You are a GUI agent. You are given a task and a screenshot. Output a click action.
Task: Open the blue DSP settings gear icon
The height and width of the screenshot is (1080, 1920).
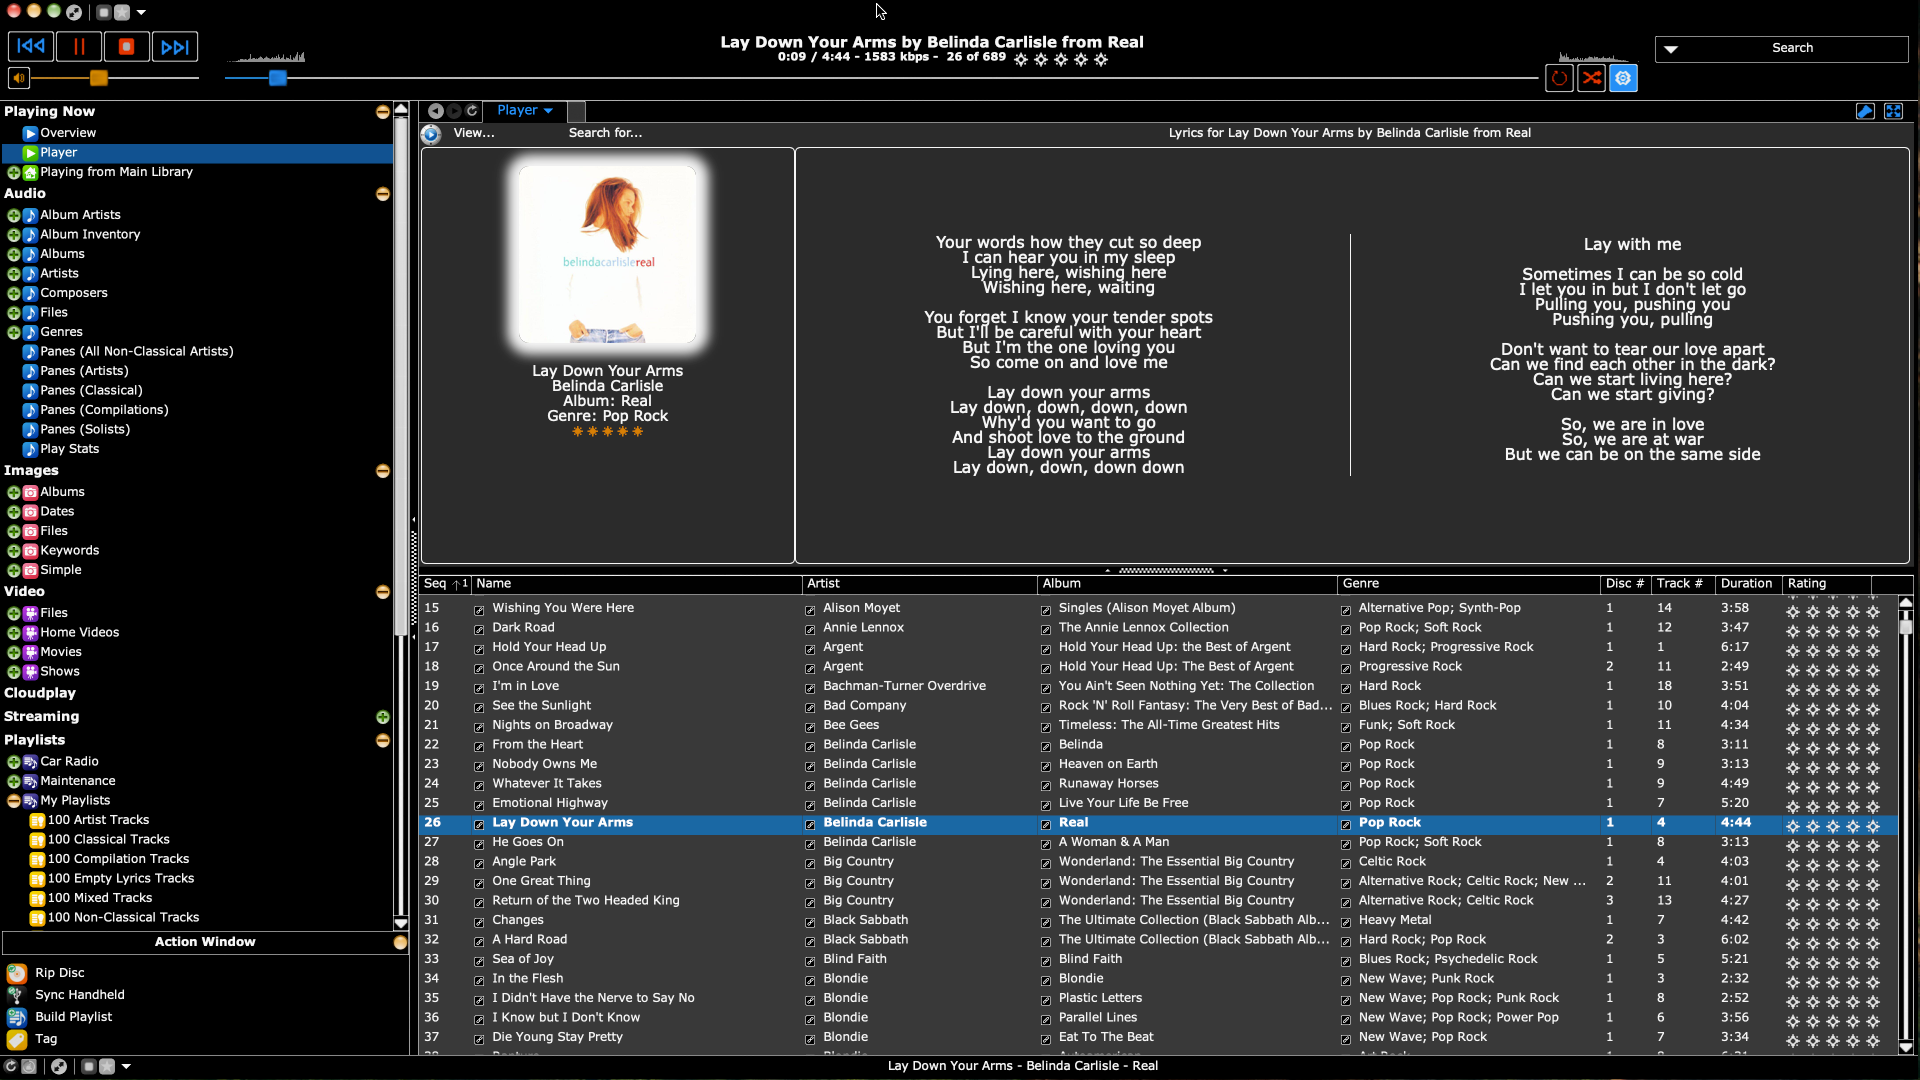click(x=1623, y=78)
